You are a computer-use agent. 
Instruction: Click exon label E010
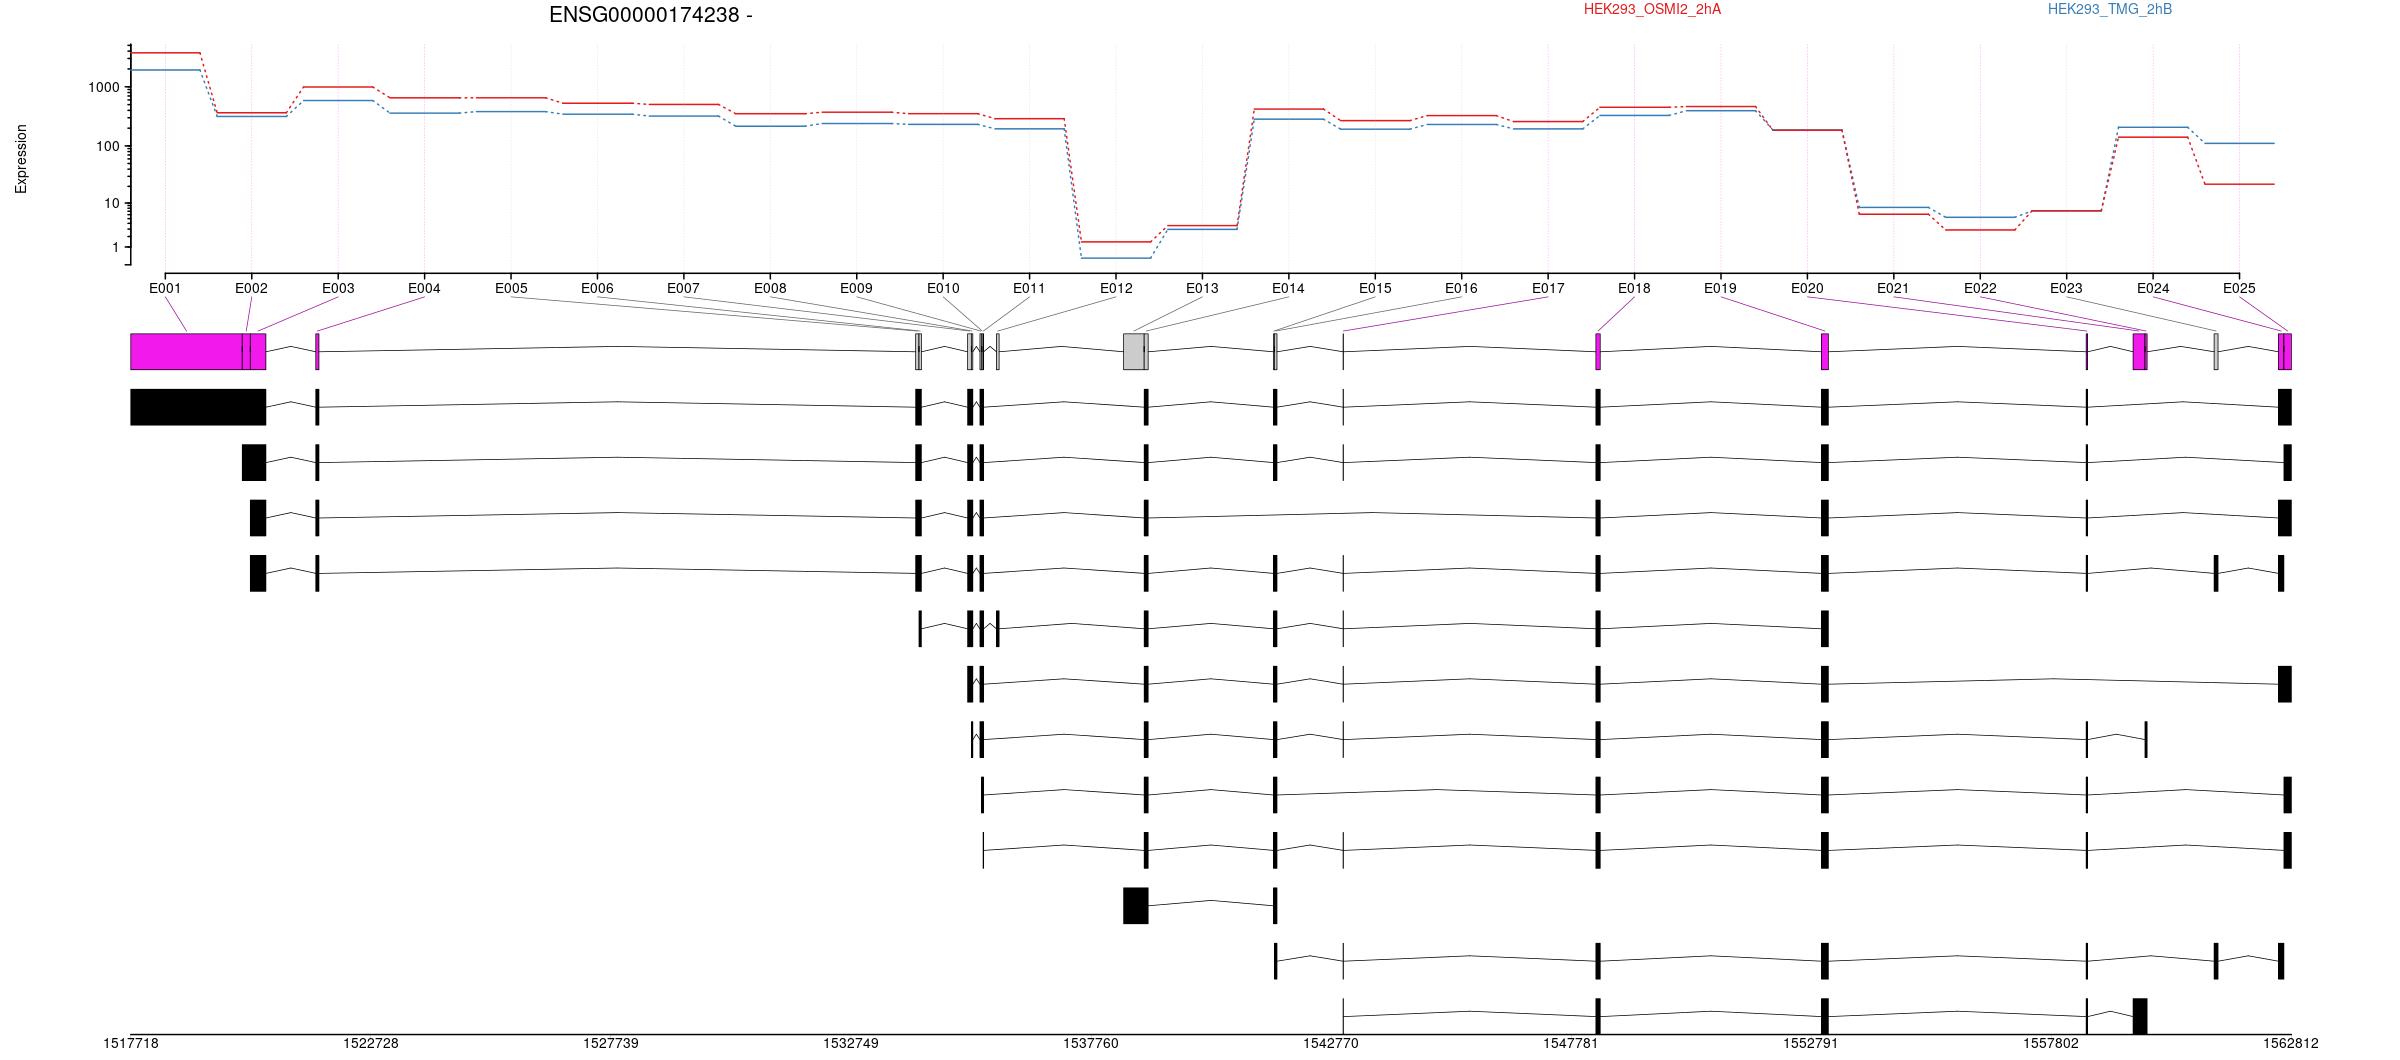943,288
